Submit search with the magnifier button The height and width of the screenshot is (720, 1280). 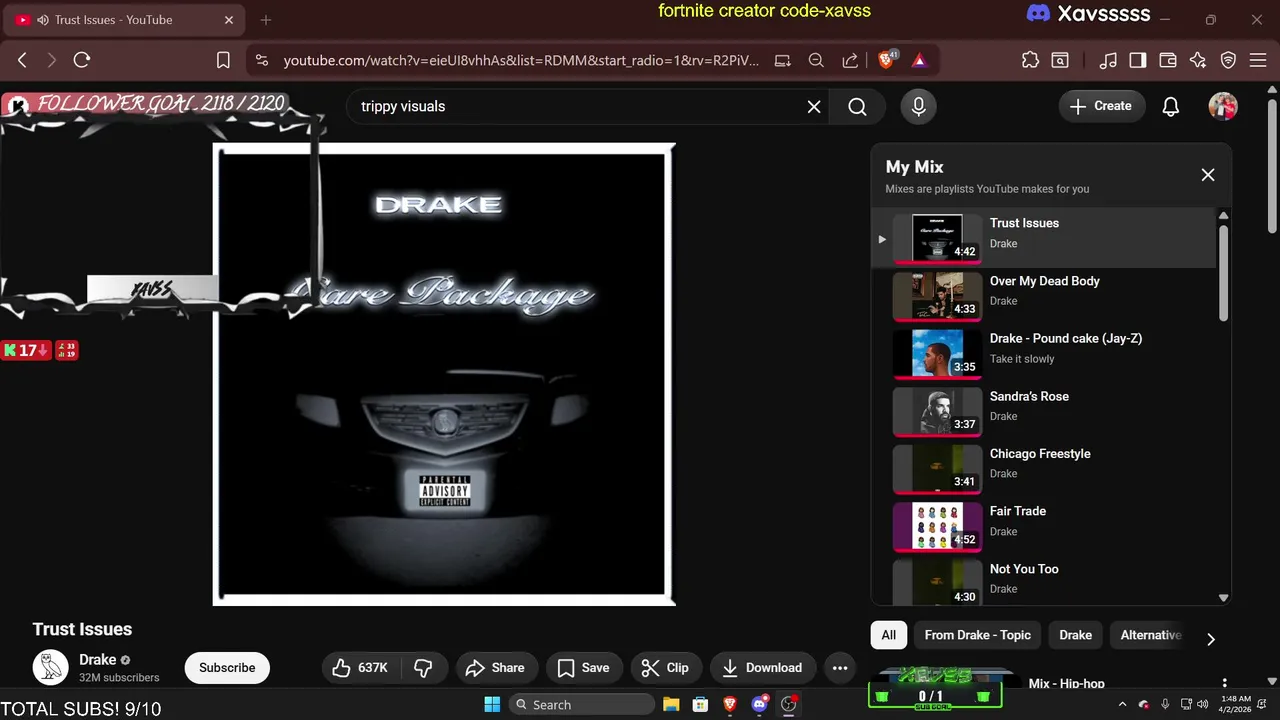coord(857,106)
